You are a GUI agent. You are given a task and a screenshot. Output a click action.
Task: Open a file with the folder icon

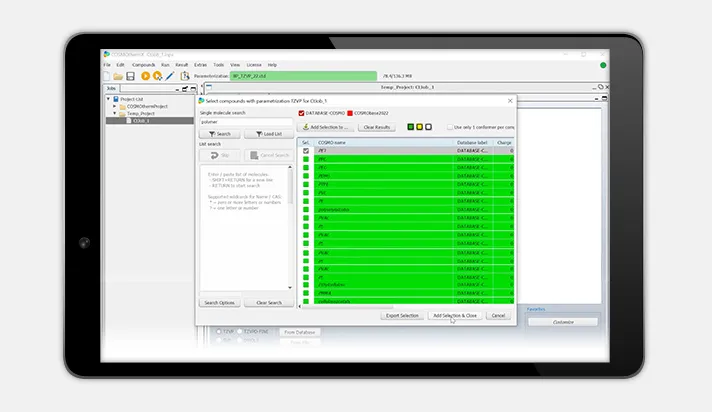pyautogui.click(x=118, y=76)
